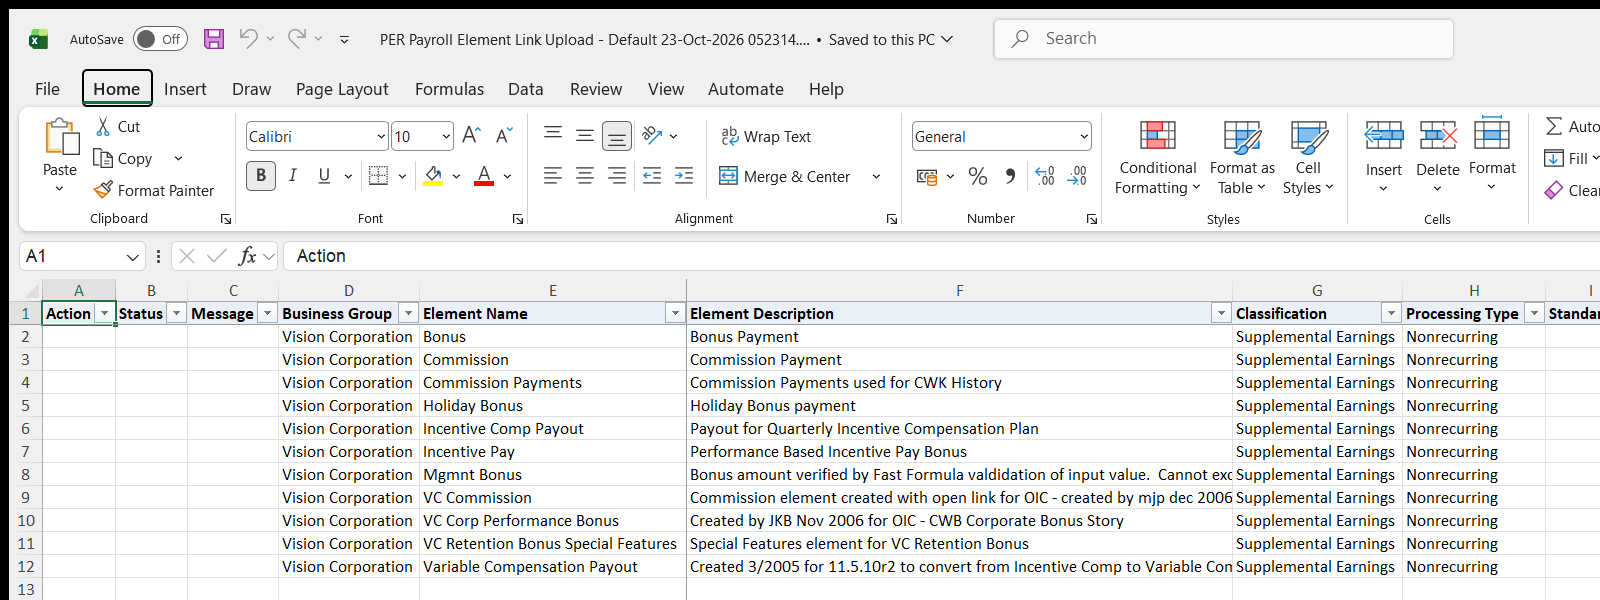Viewport: 1600px width, 600px height.
Task: Open the File menu
Action: pyautogui.click(x=47, y=89)
